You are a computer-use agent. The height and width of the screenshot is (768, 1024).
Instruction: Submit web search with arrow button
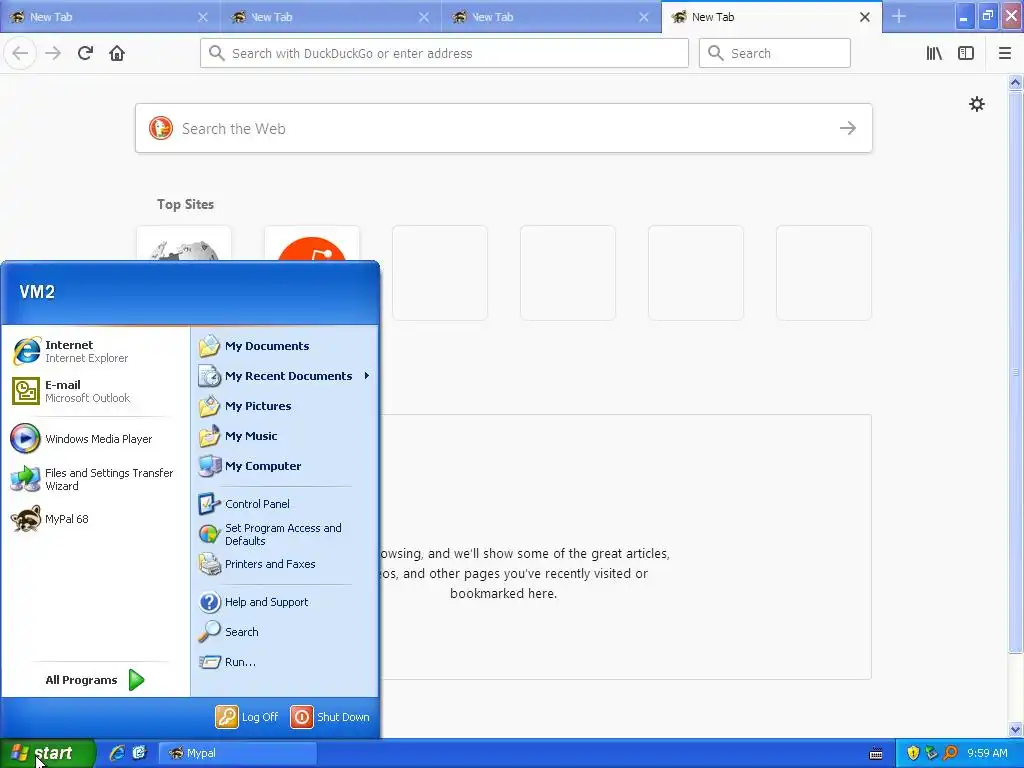848,128
